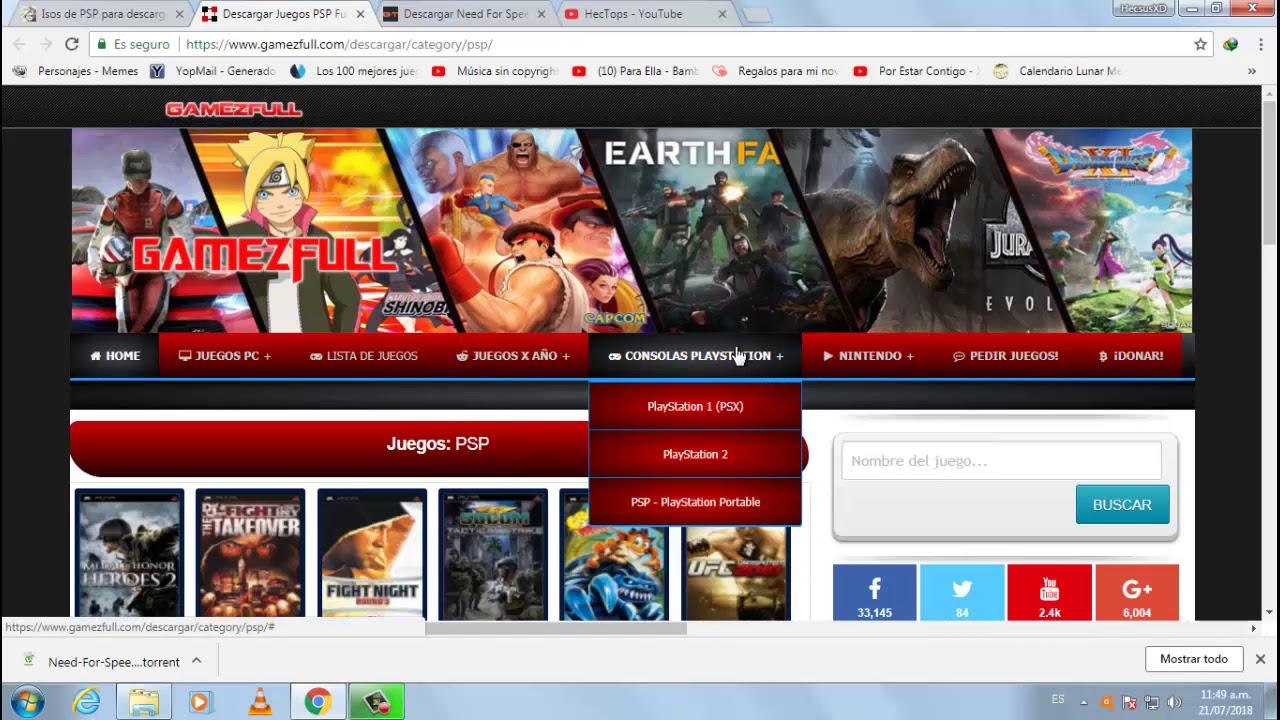Click the ES language indicator in tray

1058,699
